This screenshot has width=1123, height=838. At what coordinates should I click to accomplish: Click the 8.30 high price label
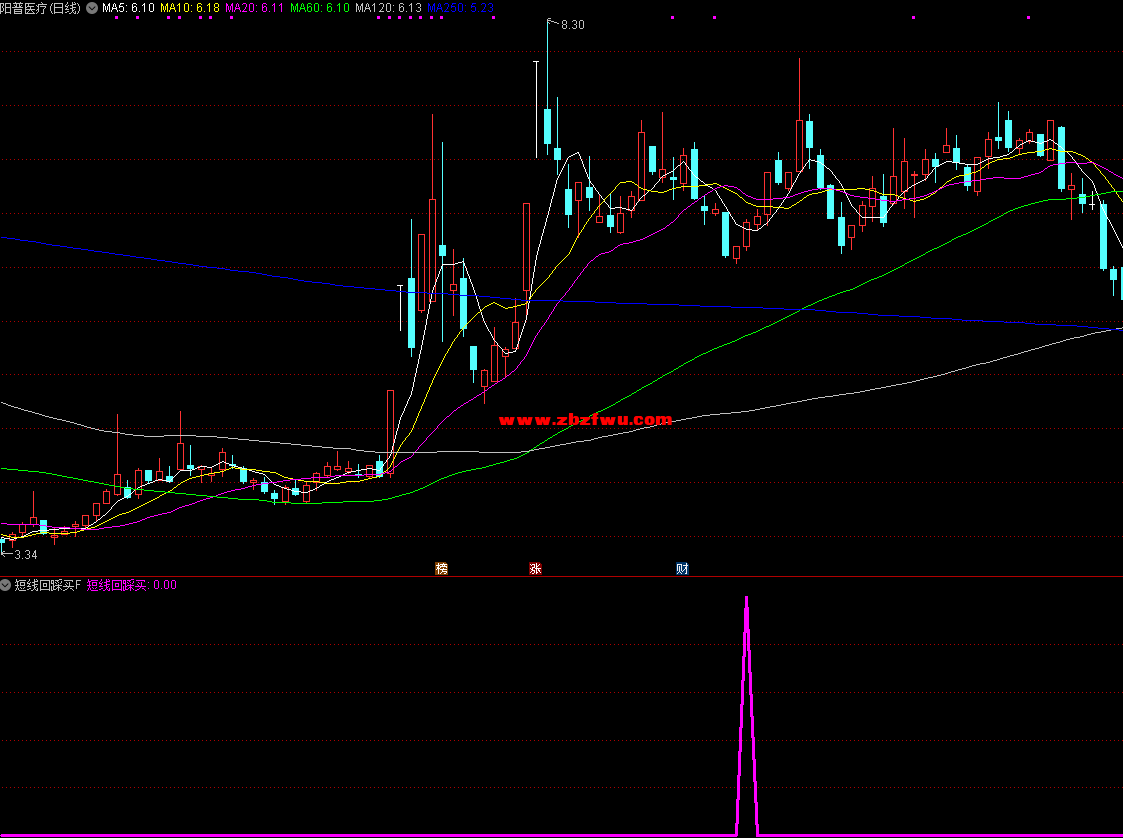(x=572, y=25)
